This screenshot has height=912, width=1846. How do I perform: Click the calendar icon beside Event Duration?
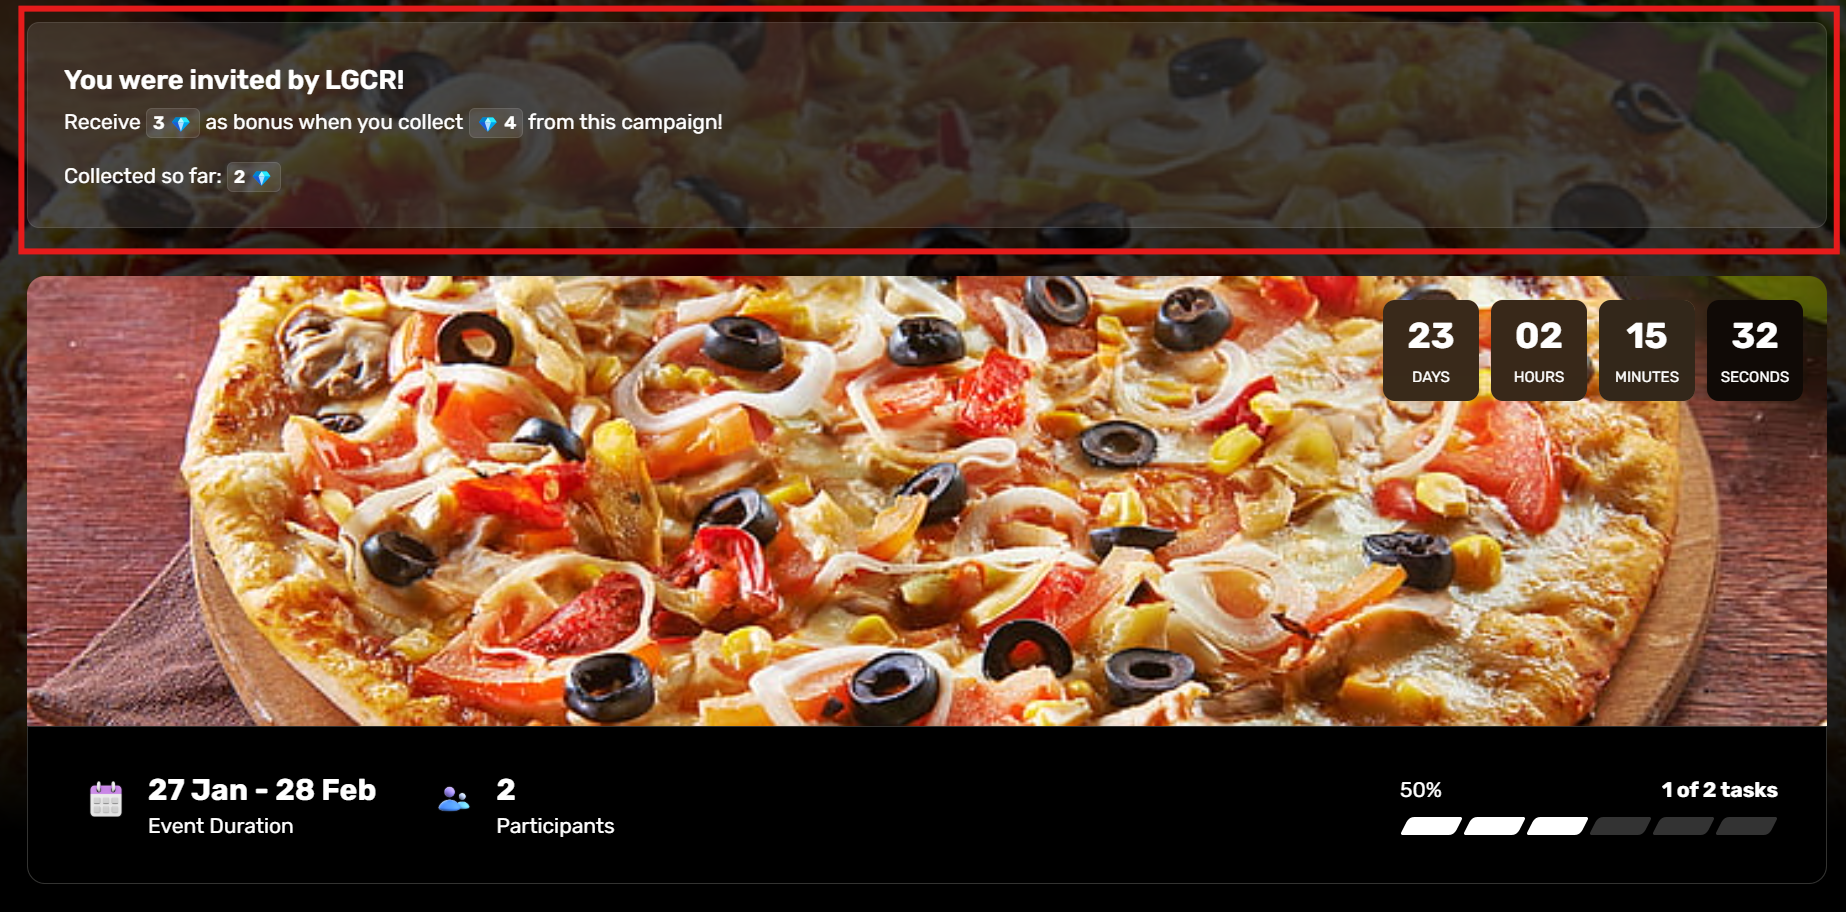pyautogui.click(x=105, y=800)
